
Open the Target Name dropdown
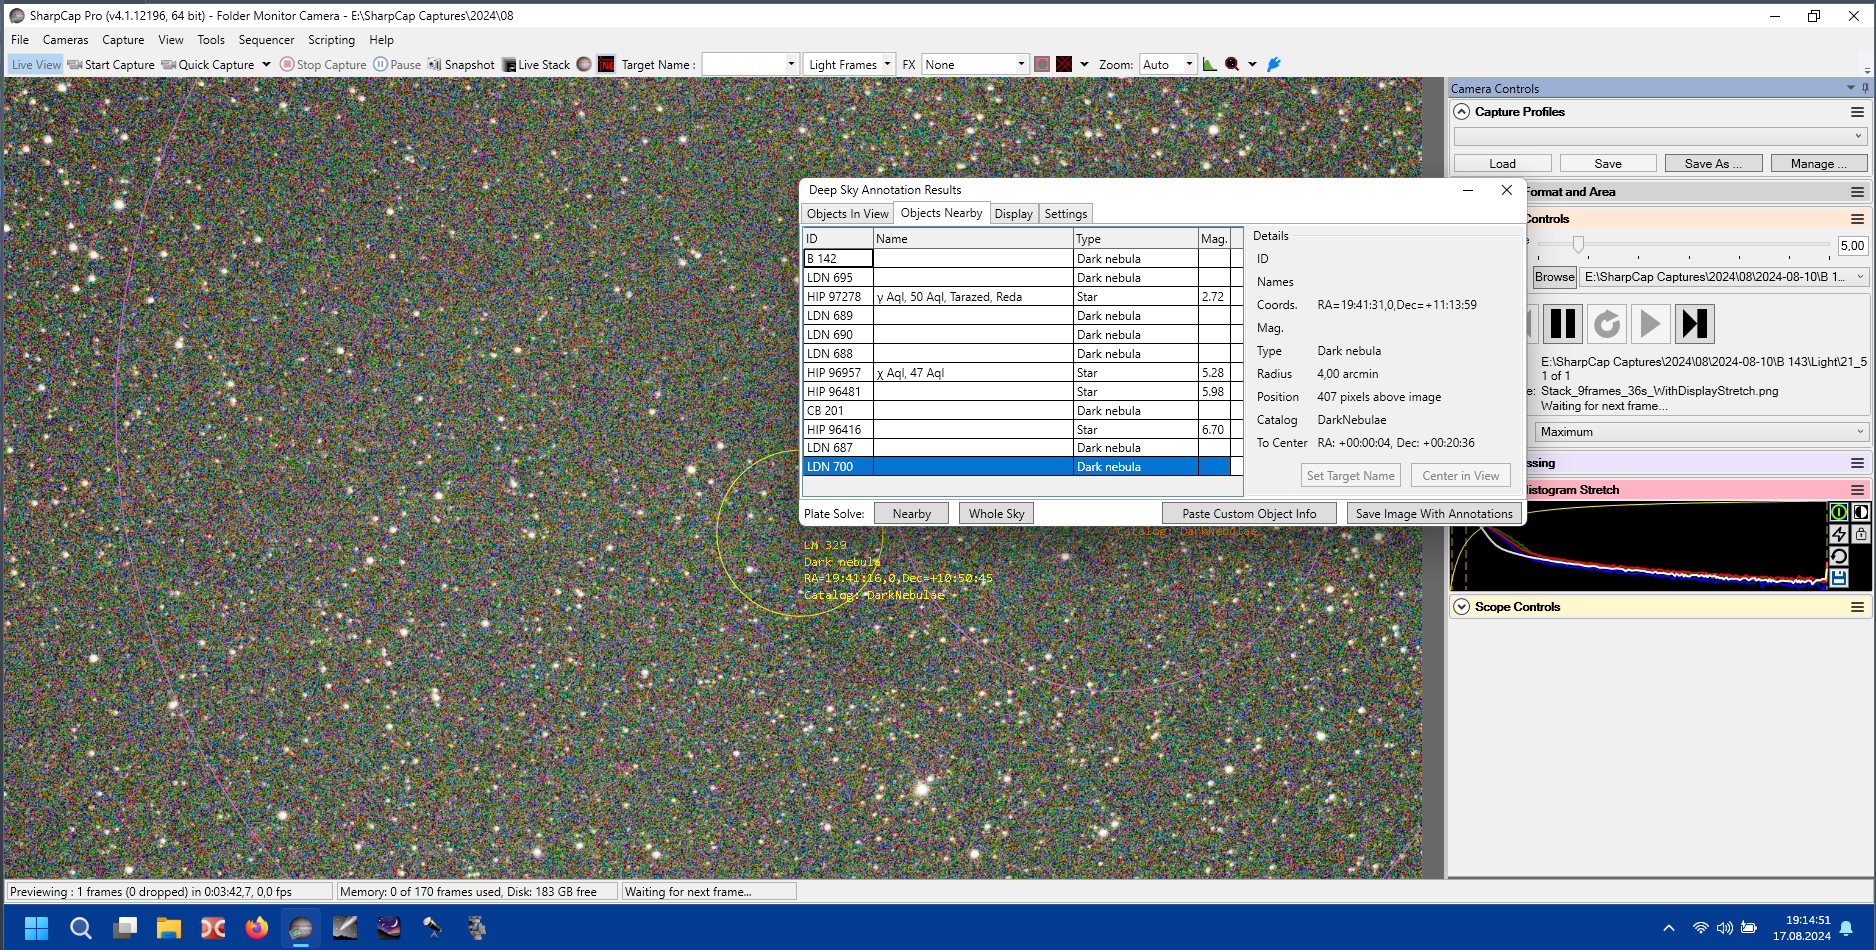[791, 65]
